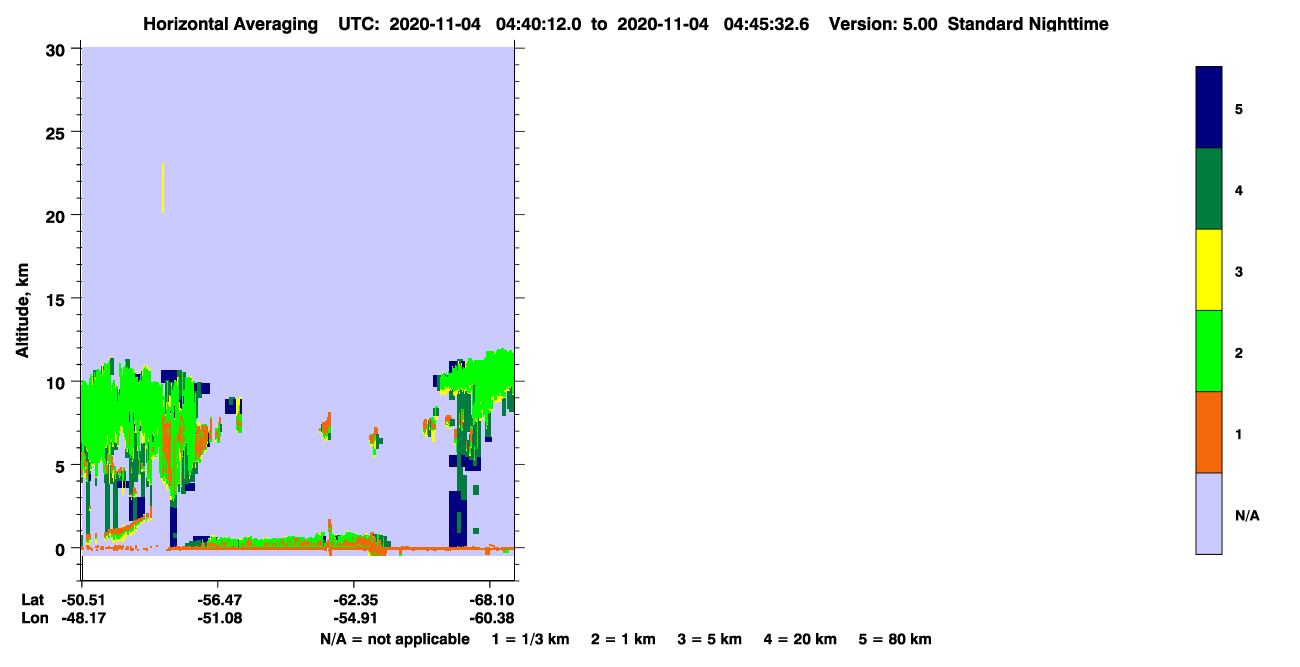Click the '3 = 5 km' legend caption

tap(710, 639)
